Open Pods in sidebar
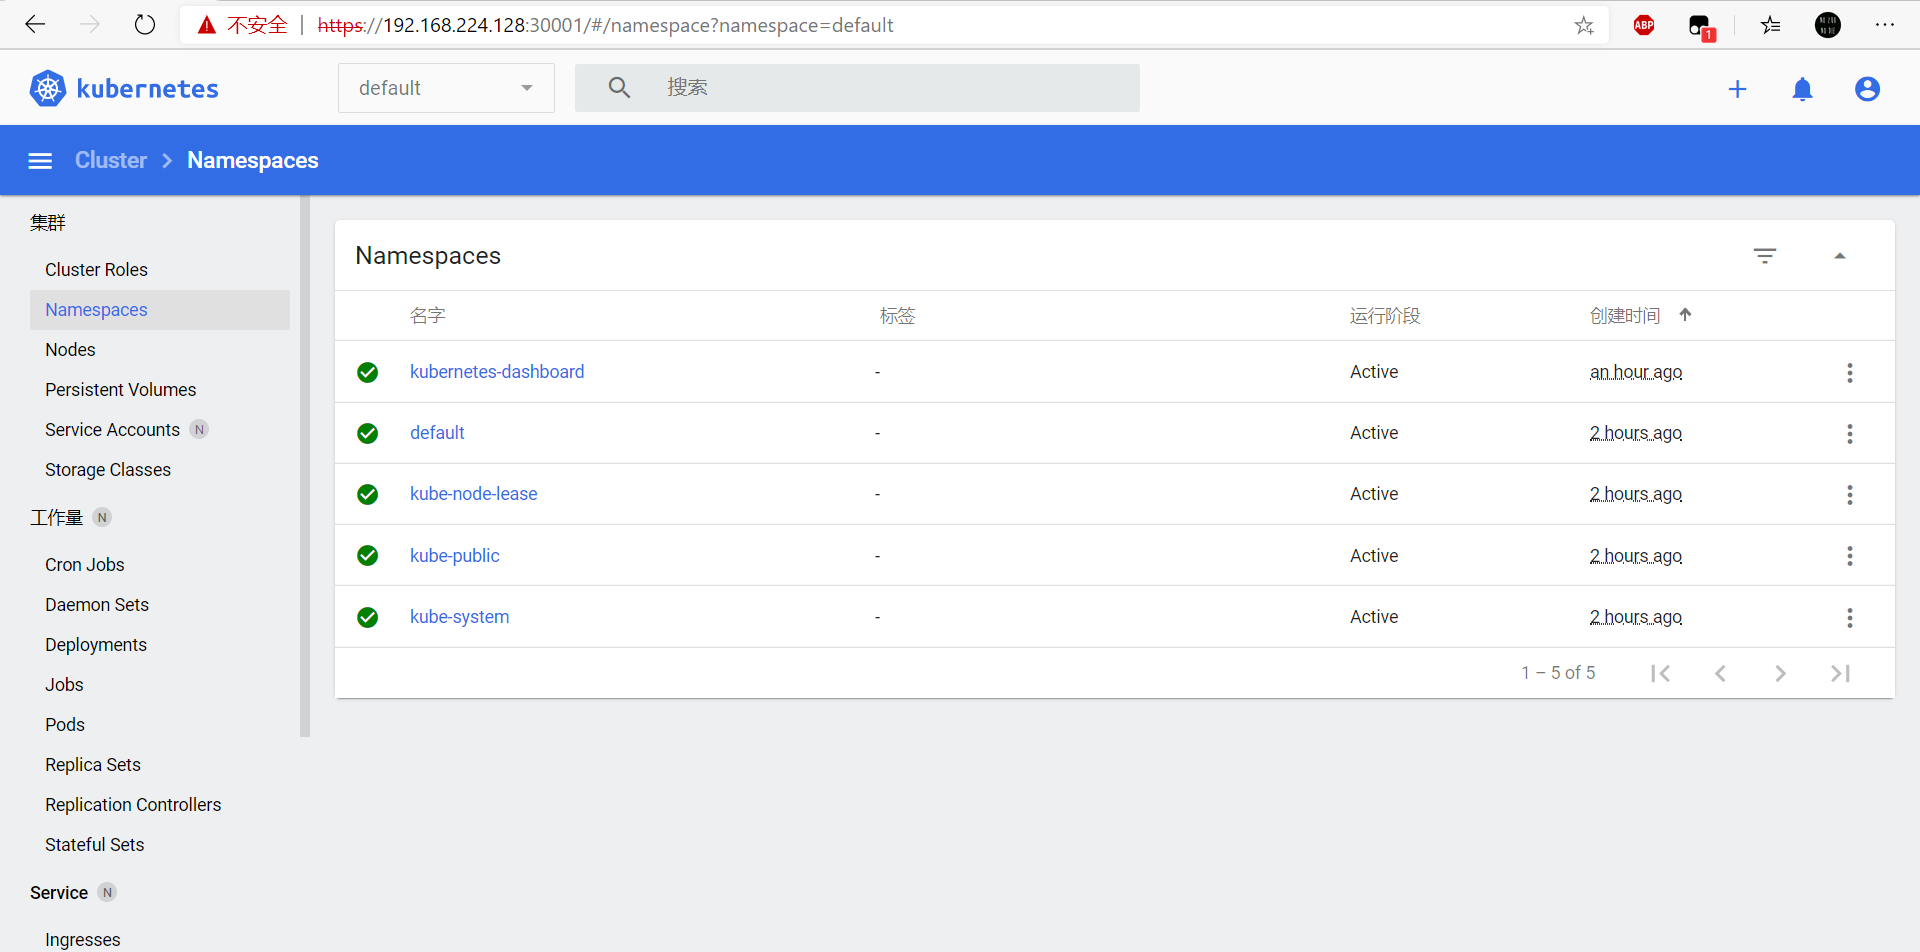Screen dimensions: 1920x952 (x=65, y=725)
